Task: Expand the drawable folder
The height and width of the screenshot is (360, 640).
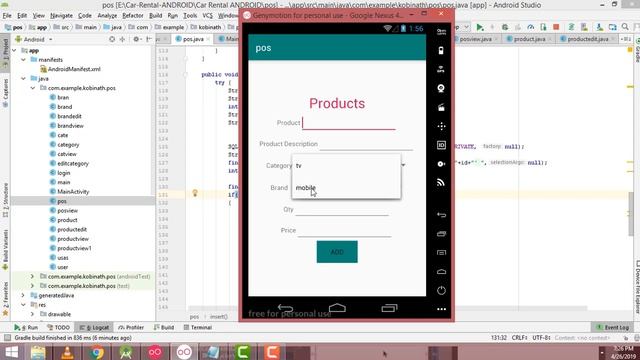Action: tap(33, 314)
